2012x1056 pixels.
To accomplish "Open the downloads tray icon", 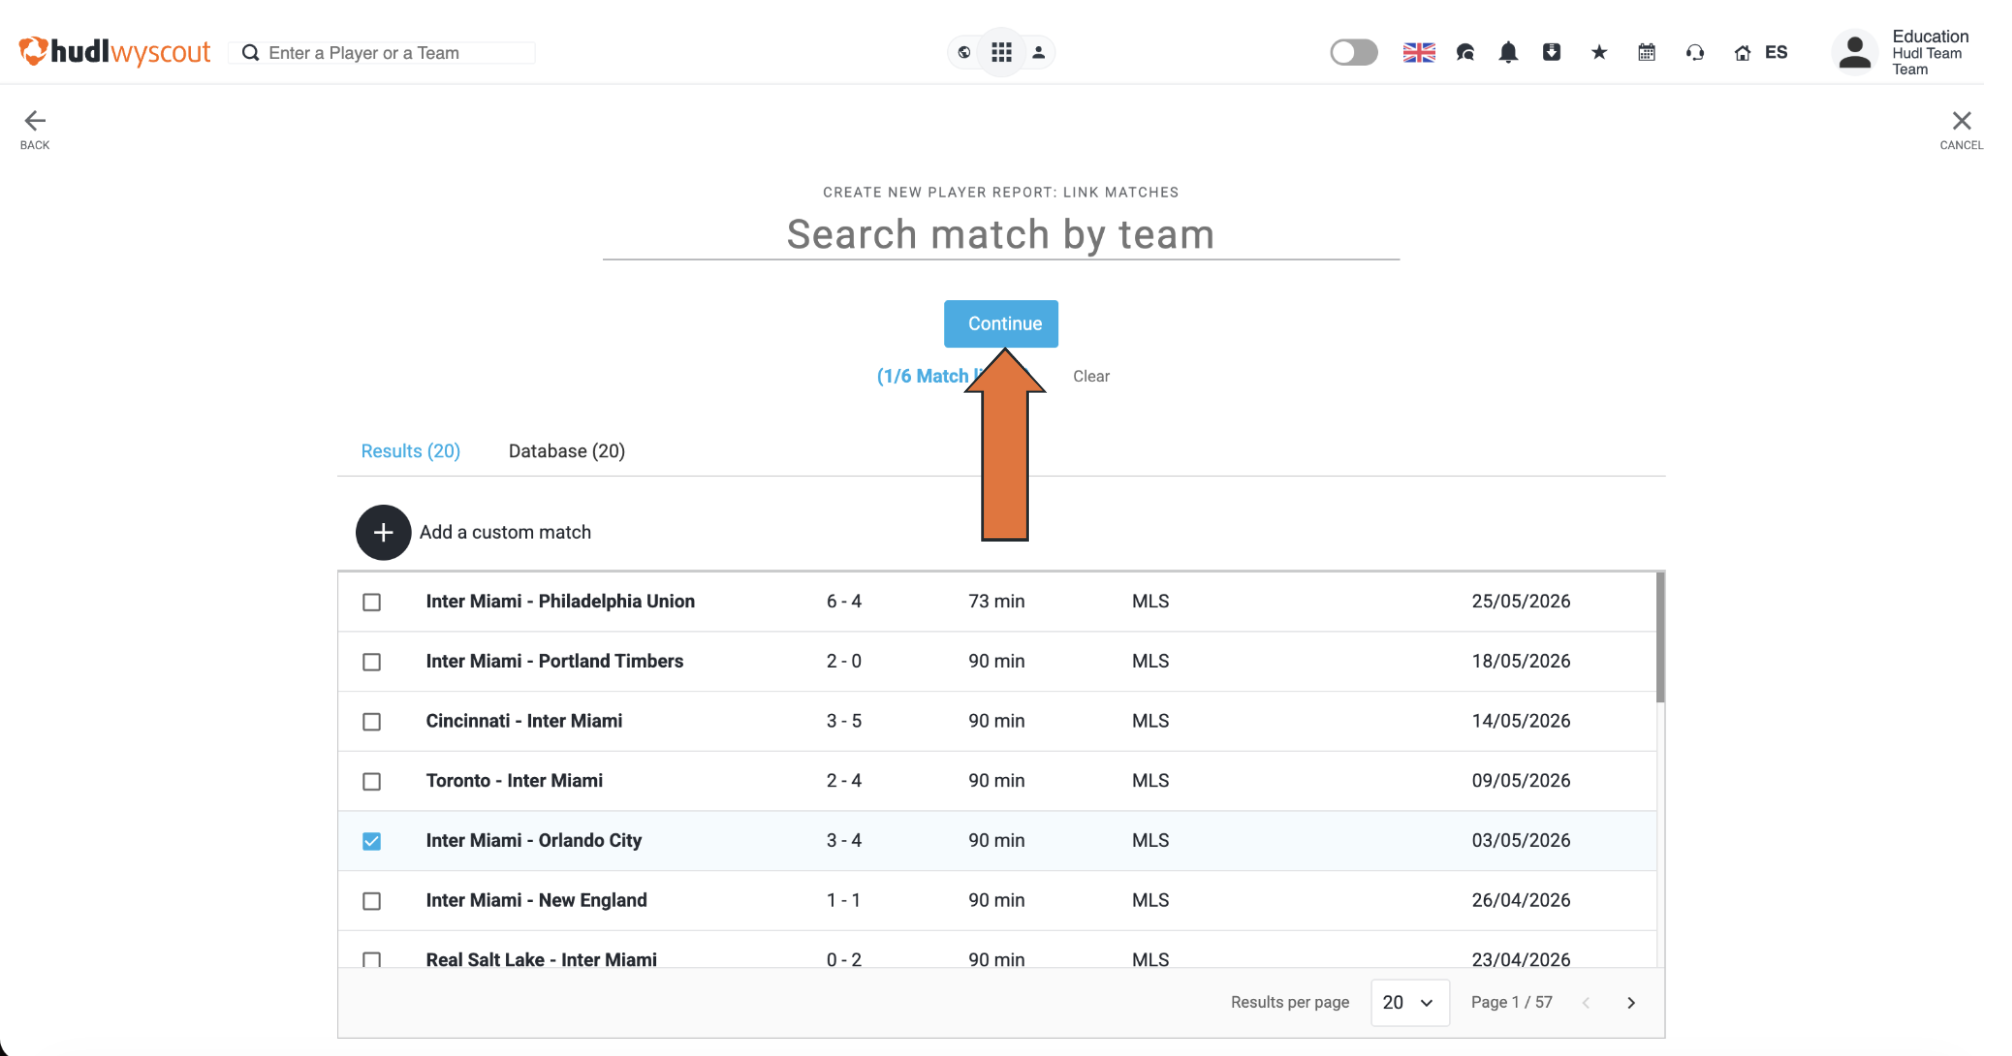I will (x=1552, y=52).
